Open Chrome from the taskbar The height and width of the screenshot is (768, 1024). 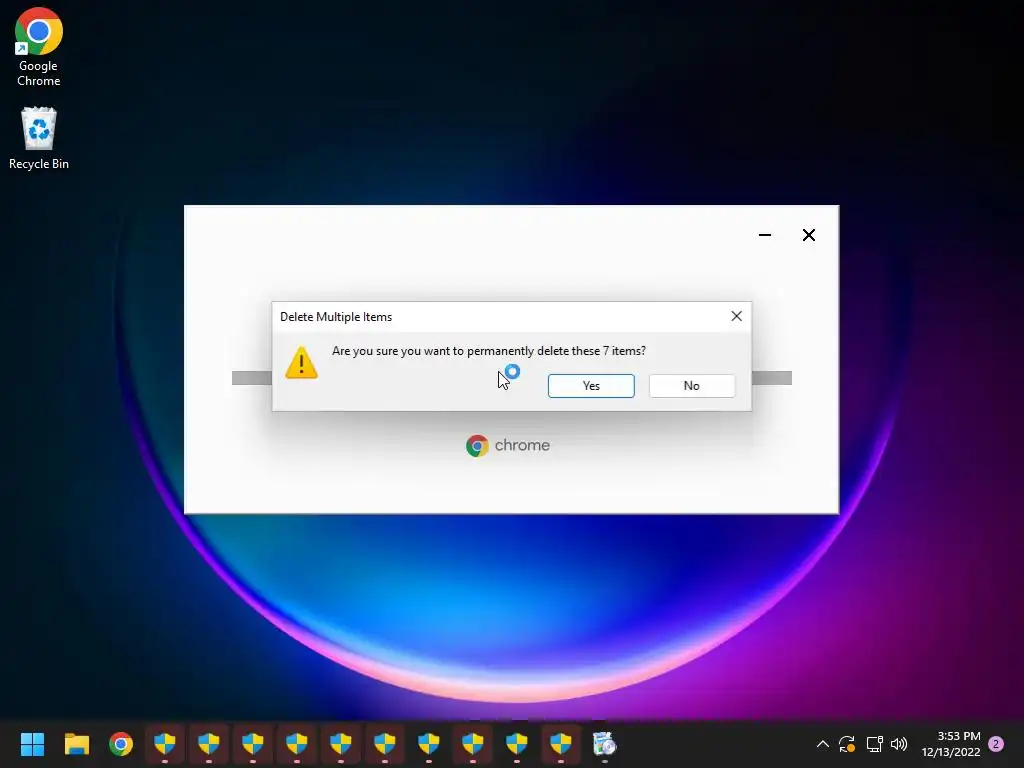pos(121,744)
